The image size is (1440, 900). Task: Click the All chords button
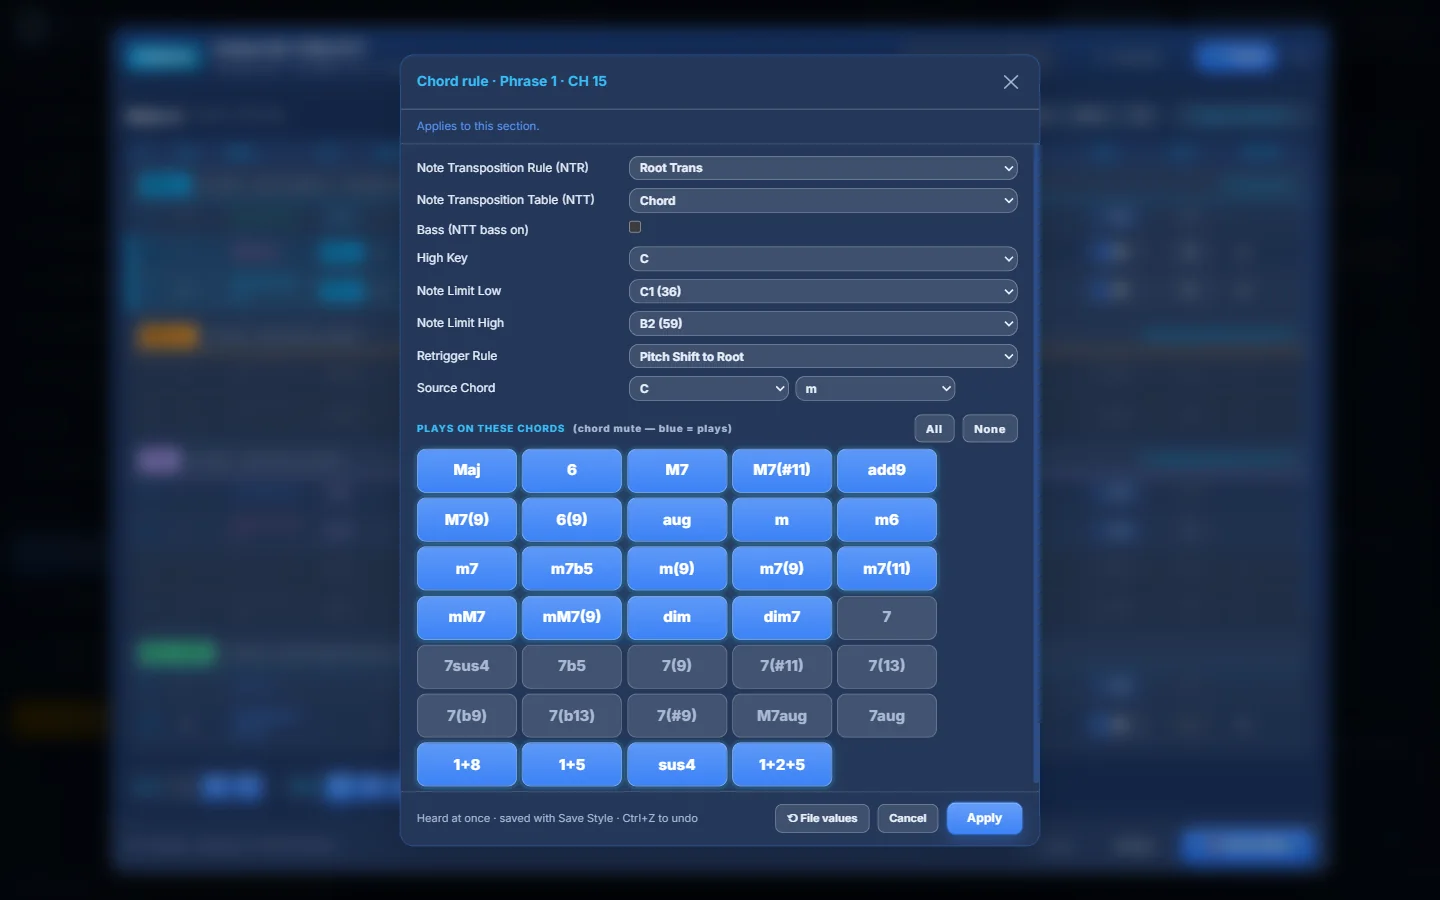pos(934,429)
